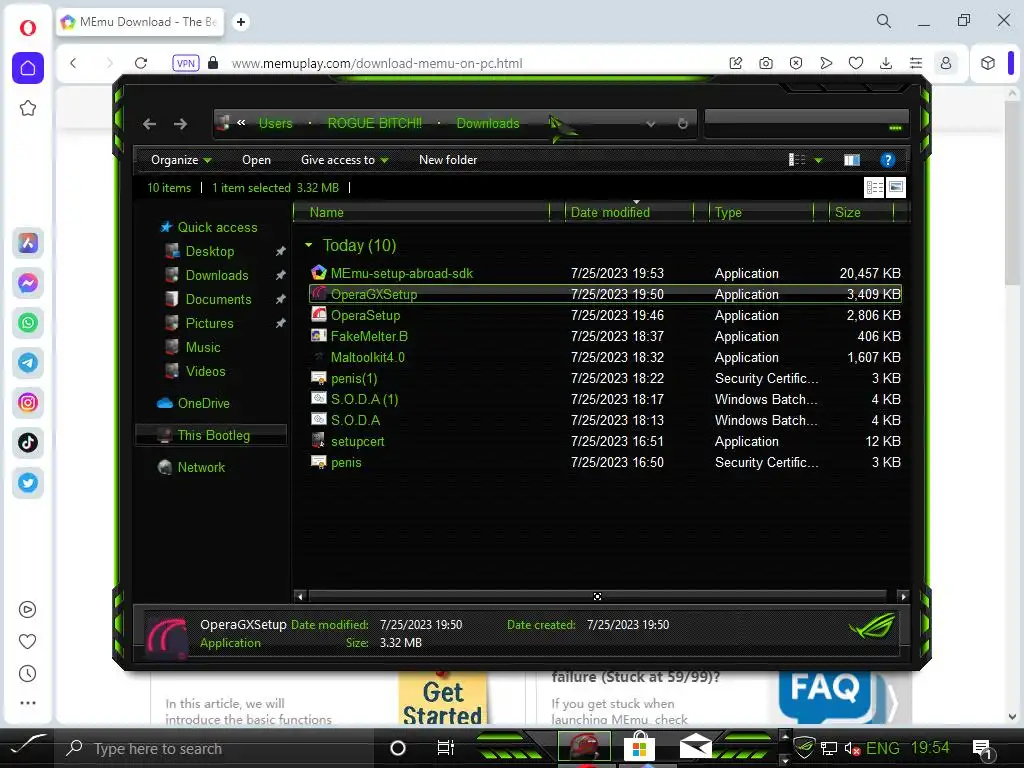Select MEmu Download browser tab

pos(140,22)
